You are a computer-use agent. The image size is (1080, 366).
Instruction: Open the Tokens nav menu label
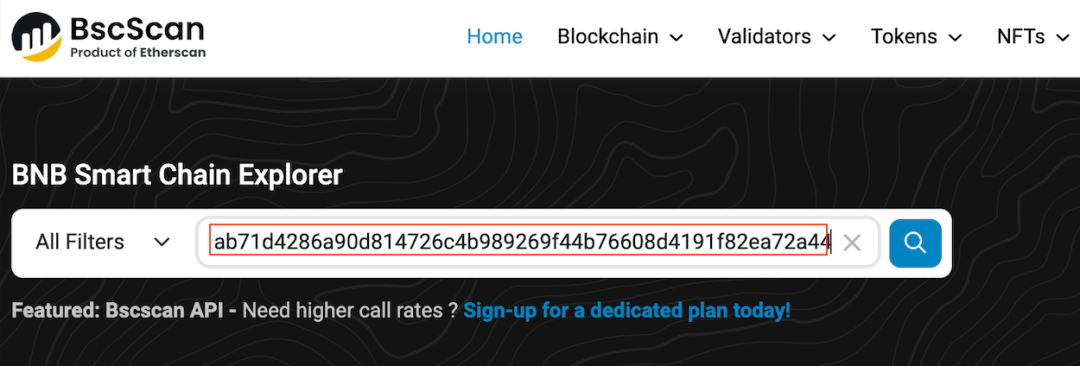[904, 36]
